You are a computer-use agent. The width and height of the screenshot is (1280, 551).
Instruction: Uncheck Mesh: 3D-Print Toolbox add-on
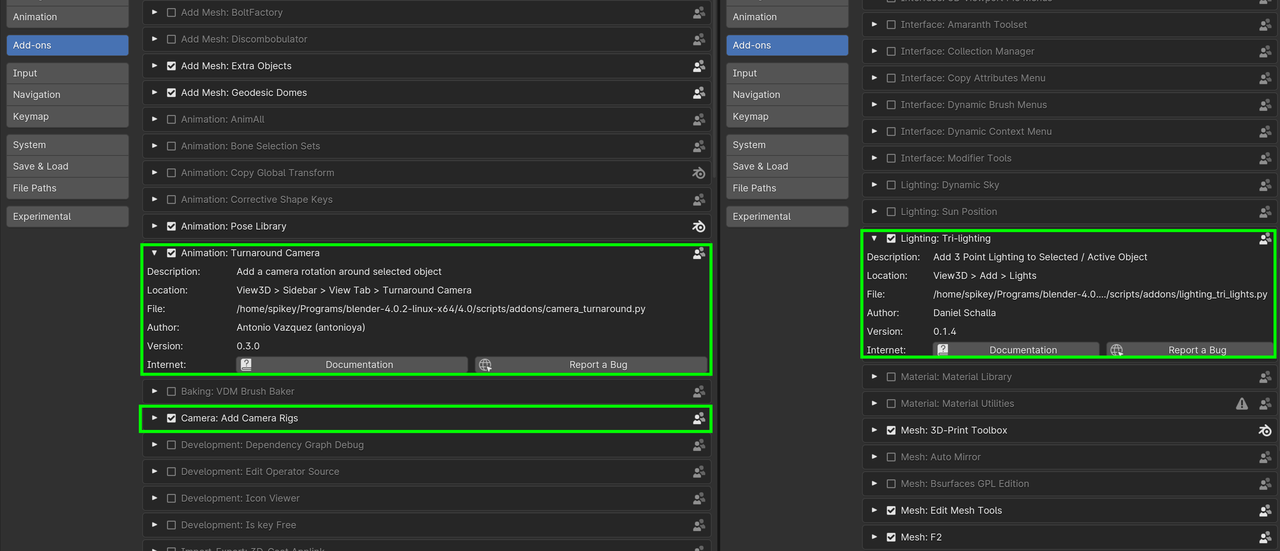891,430
